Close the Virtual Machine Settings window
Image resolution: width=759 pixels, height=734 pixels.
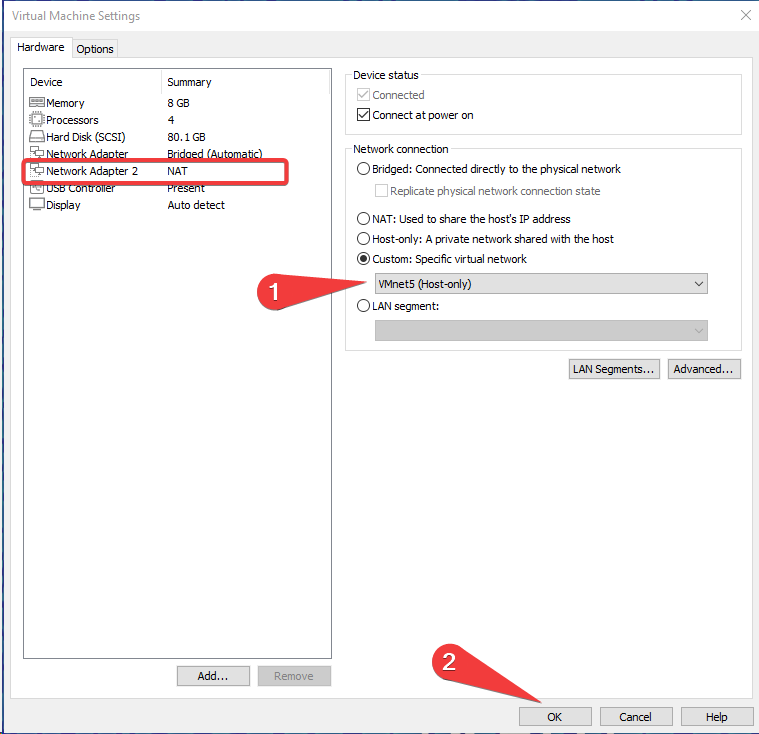745,15
